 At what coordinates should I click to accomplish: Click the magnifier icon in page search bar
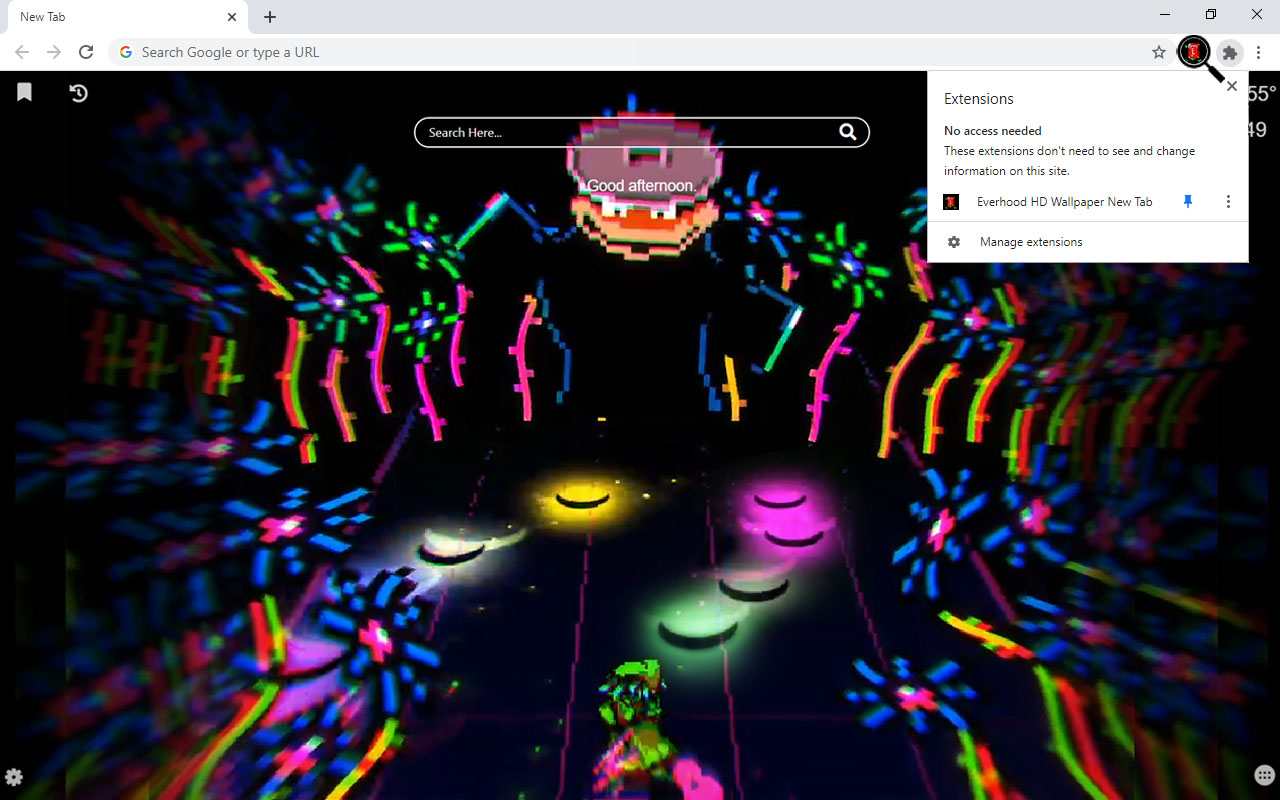click(x=847, y=132)
